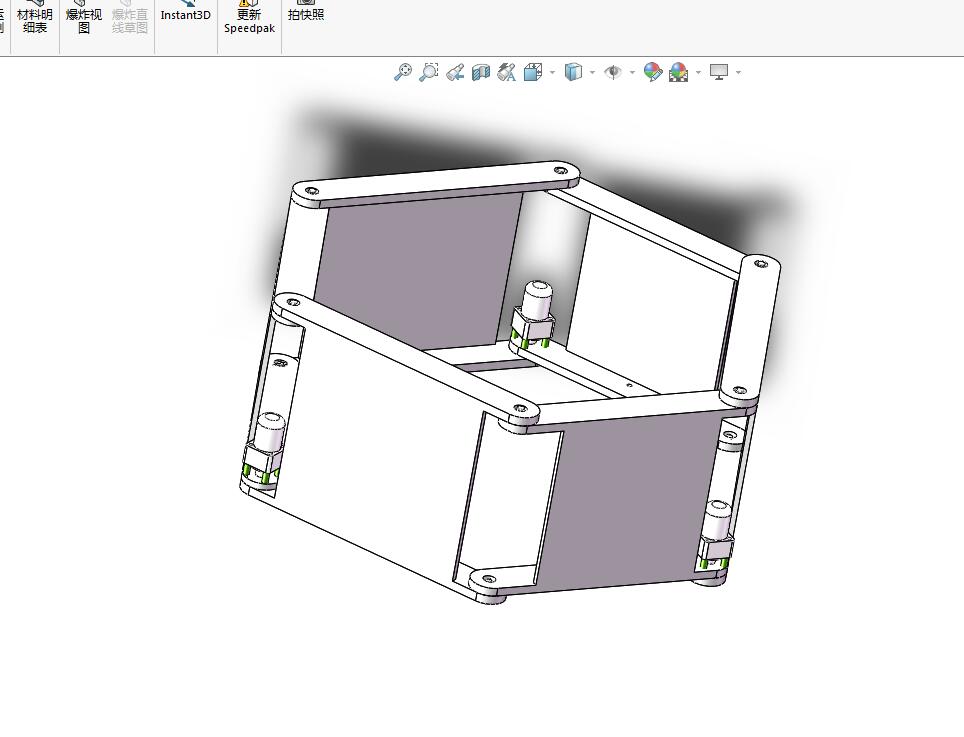Image resolution: width=964 pixels, height=737 pixels.
Task: Select the Edit Appearance icon
Action: 653,72
